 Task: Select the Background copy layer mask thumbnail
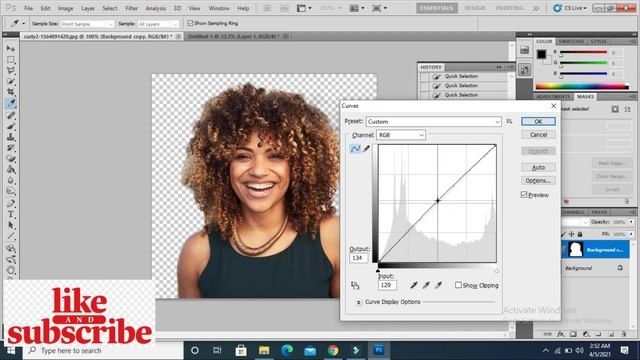576,249
